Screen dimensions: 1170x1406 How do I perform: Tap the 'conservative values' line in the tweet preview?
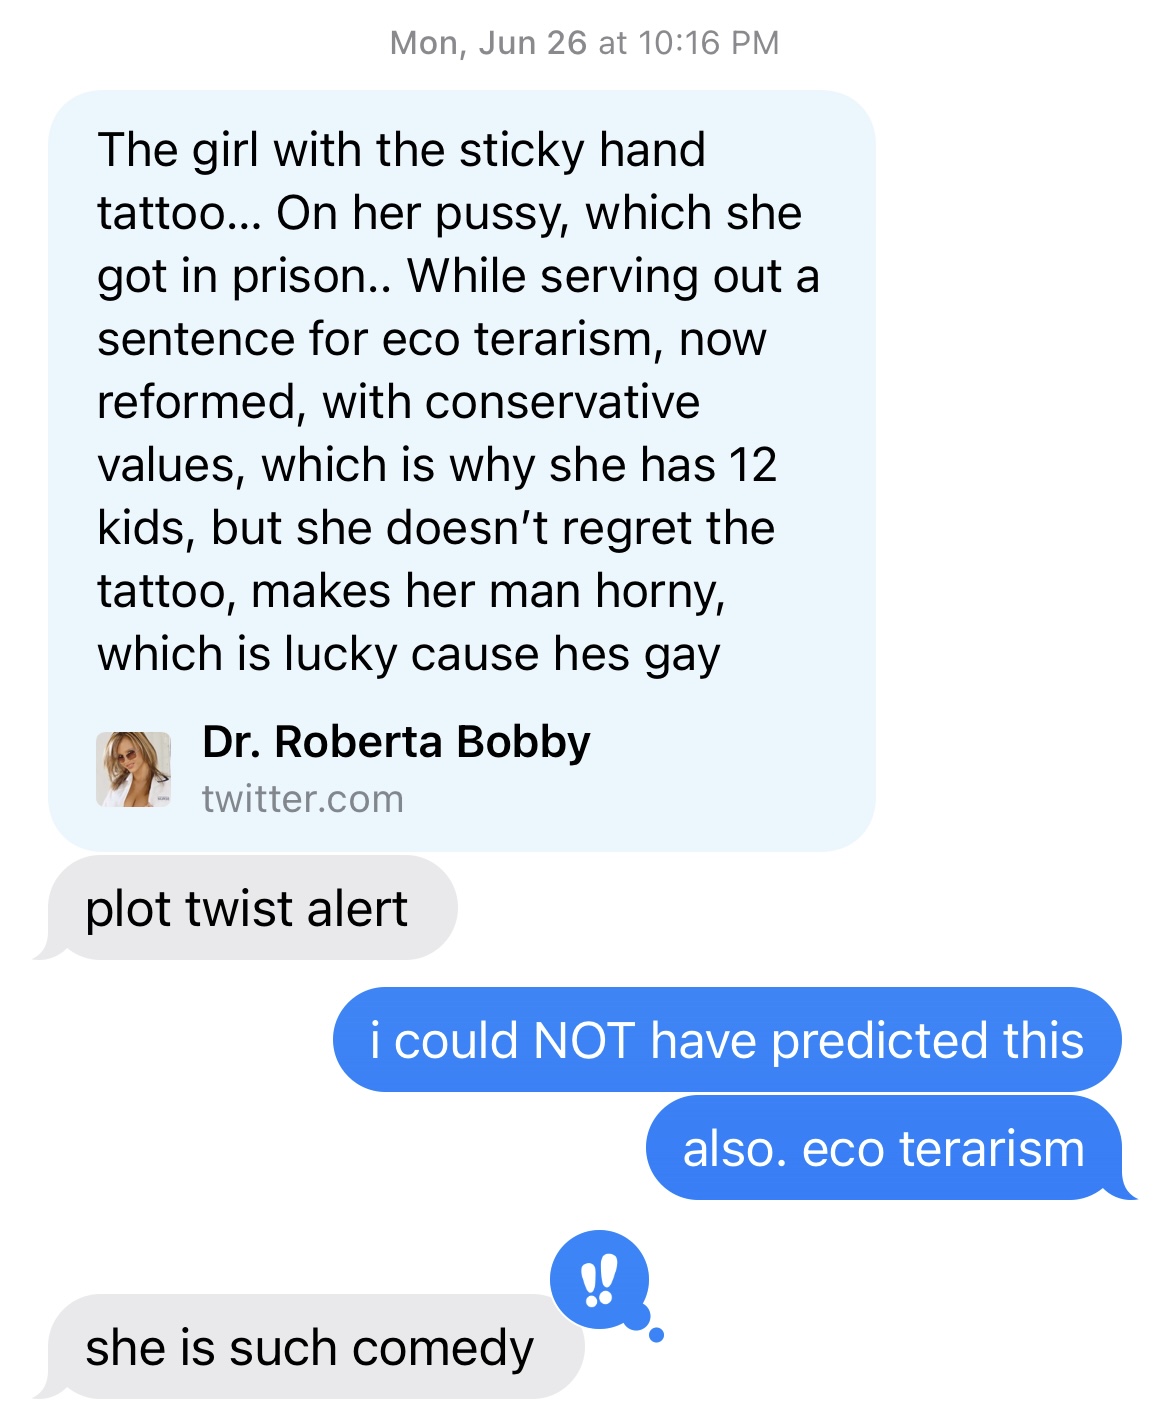(x=399, y=402)
